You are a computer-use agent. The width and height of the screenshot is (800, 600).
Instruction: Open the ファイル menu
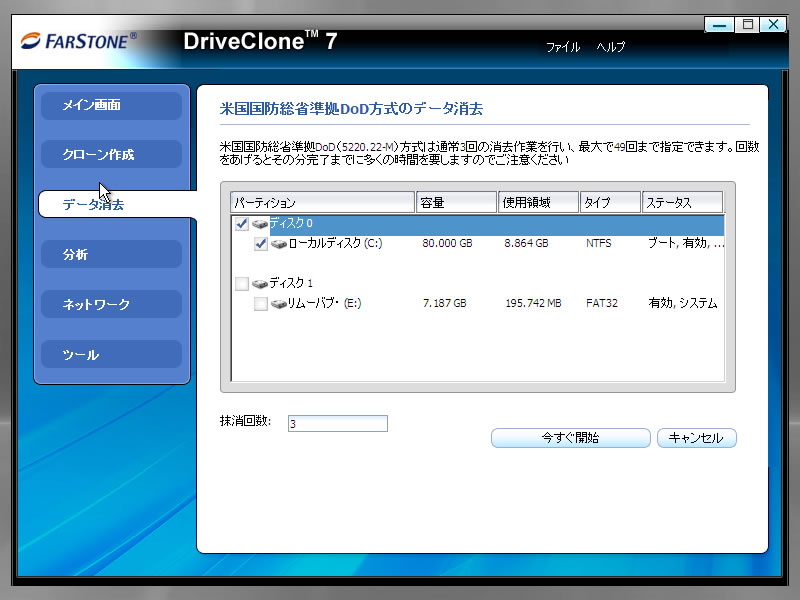[563, 47]
